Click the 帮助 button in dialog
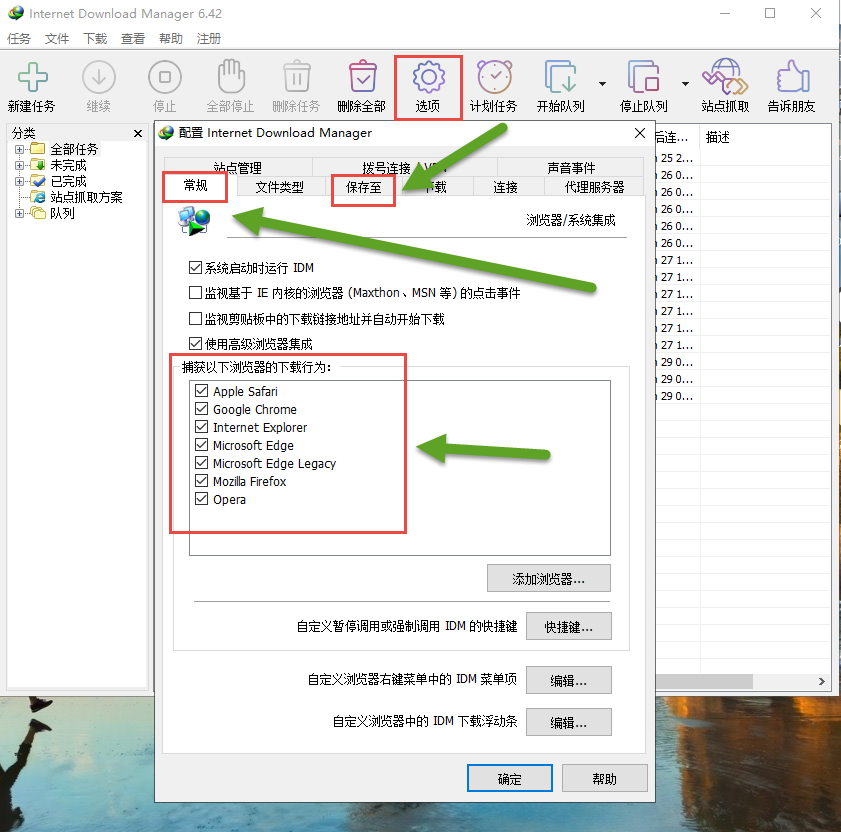841x832 pixels. tap(604, 778)
